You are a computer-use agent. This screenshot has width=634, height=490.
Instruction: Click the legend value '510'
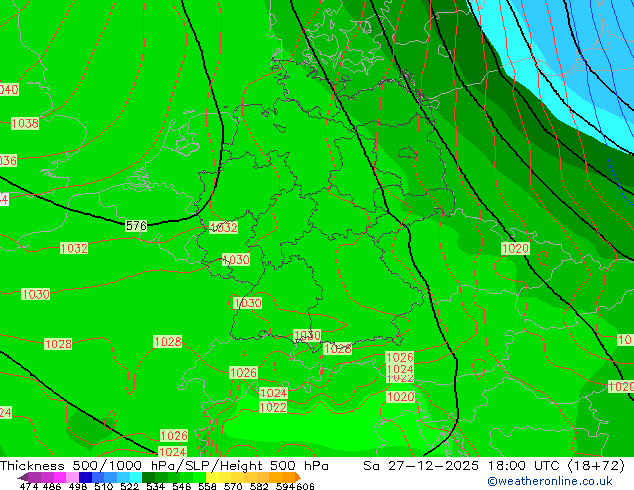[104, 486]
